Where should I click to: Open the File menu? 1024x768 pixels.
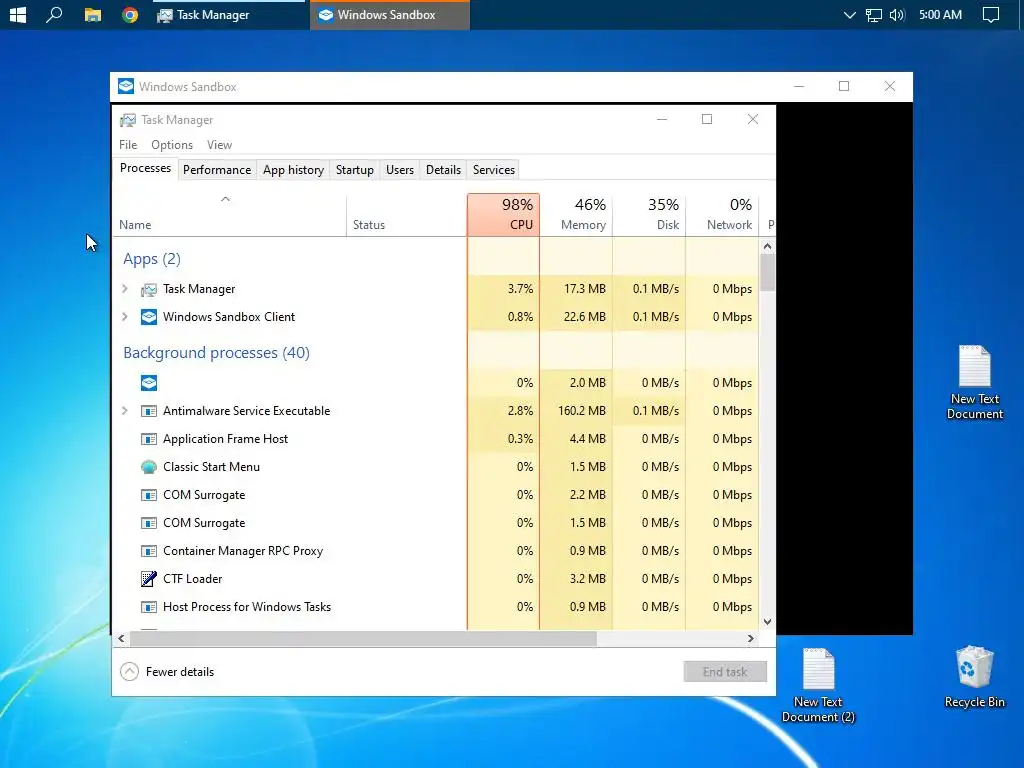pyautogui.click(x=128, y=145)
